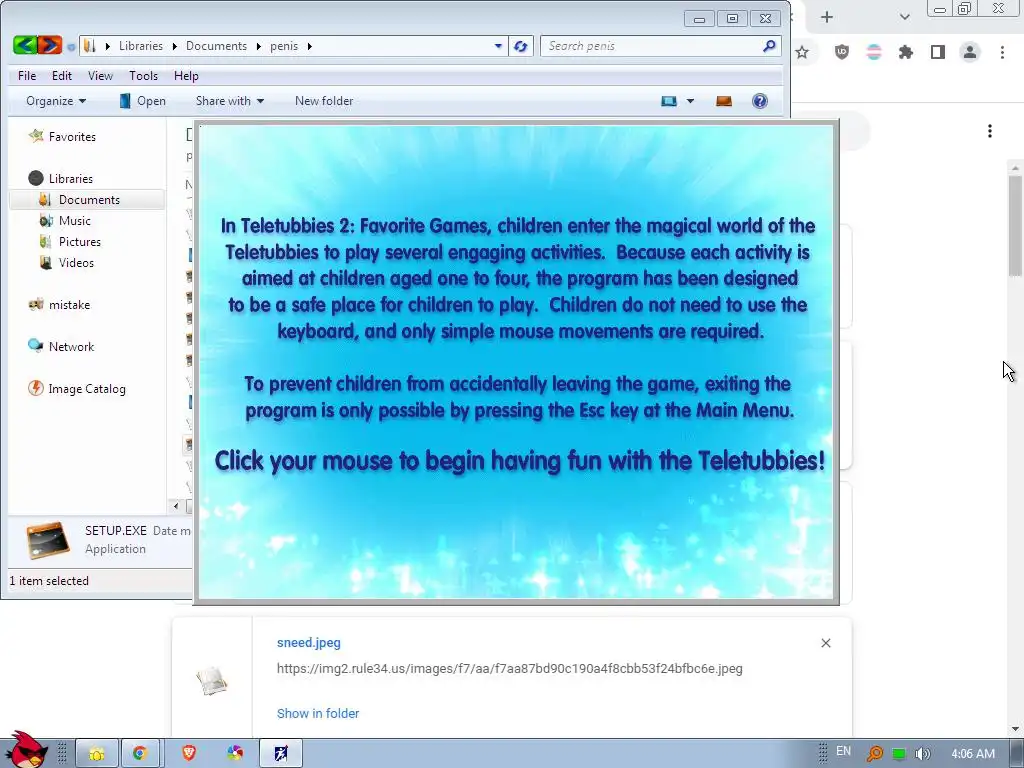Click the search magnifier in Explorer
1024x768 pixels.
(x=769, y=46)
